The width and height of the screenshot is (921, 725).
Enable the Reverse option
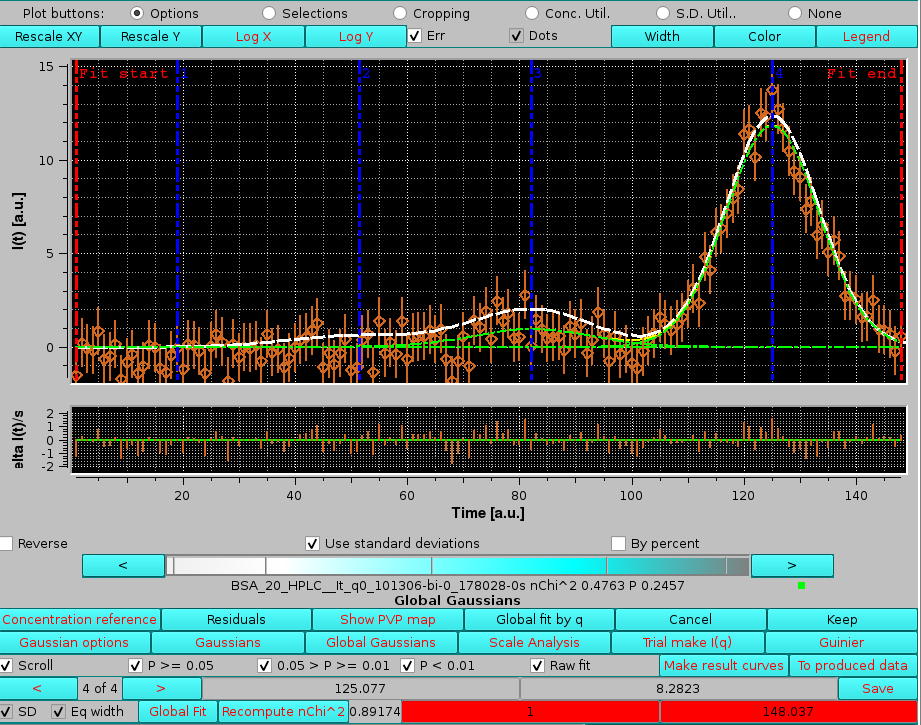pos(6,543)
